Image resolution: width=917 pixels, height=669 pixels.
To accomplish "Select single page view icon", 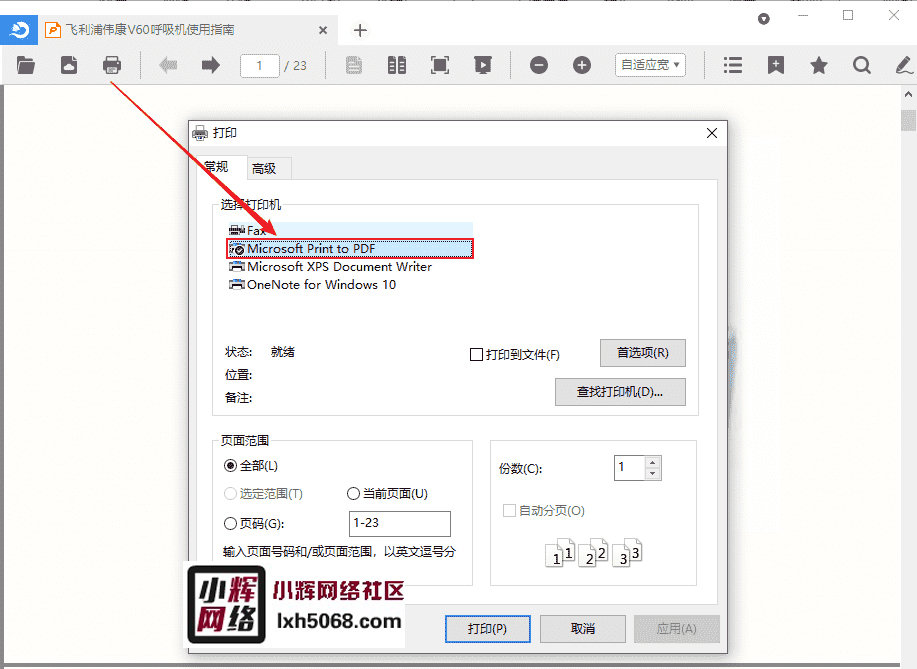I will coord(354,65).
